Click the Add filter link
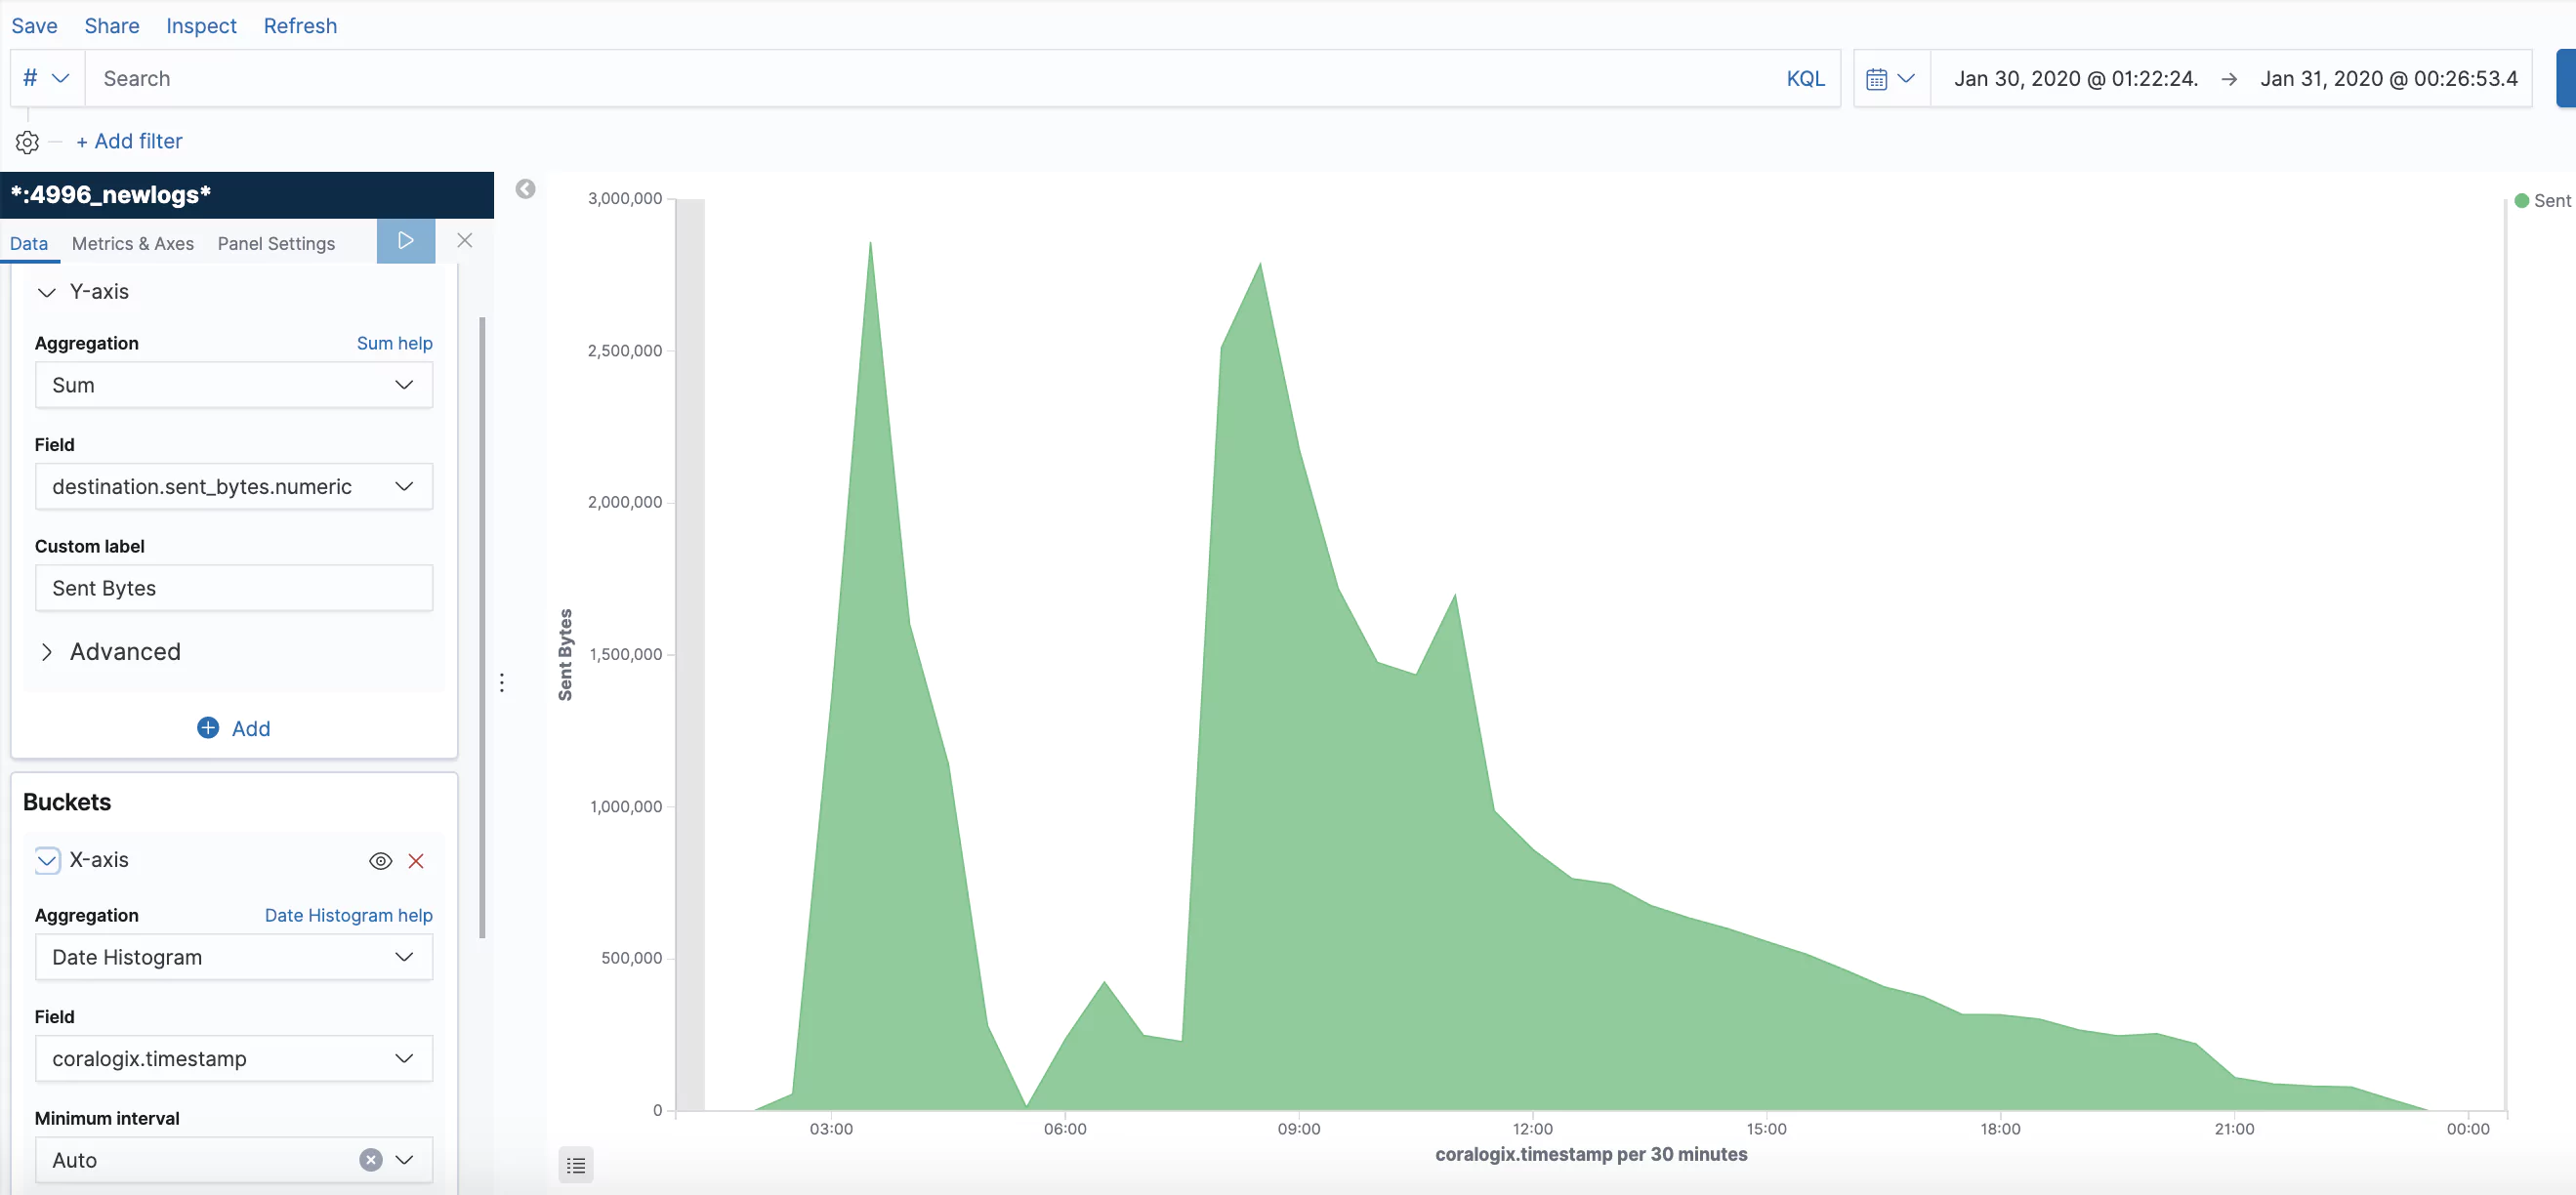The width and height of the screenshot is (2576, 1195). (x=130, y=141)
